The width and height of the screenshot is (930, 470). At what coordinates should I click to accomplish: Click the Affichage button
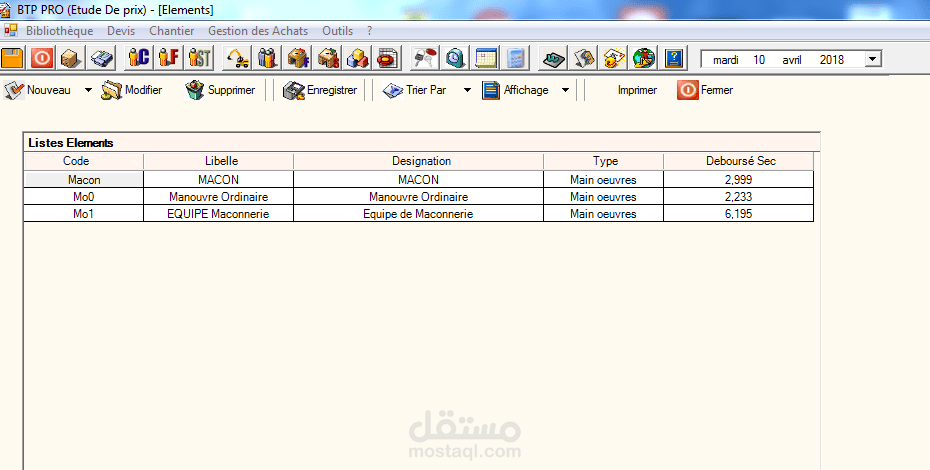pos(515,90)
